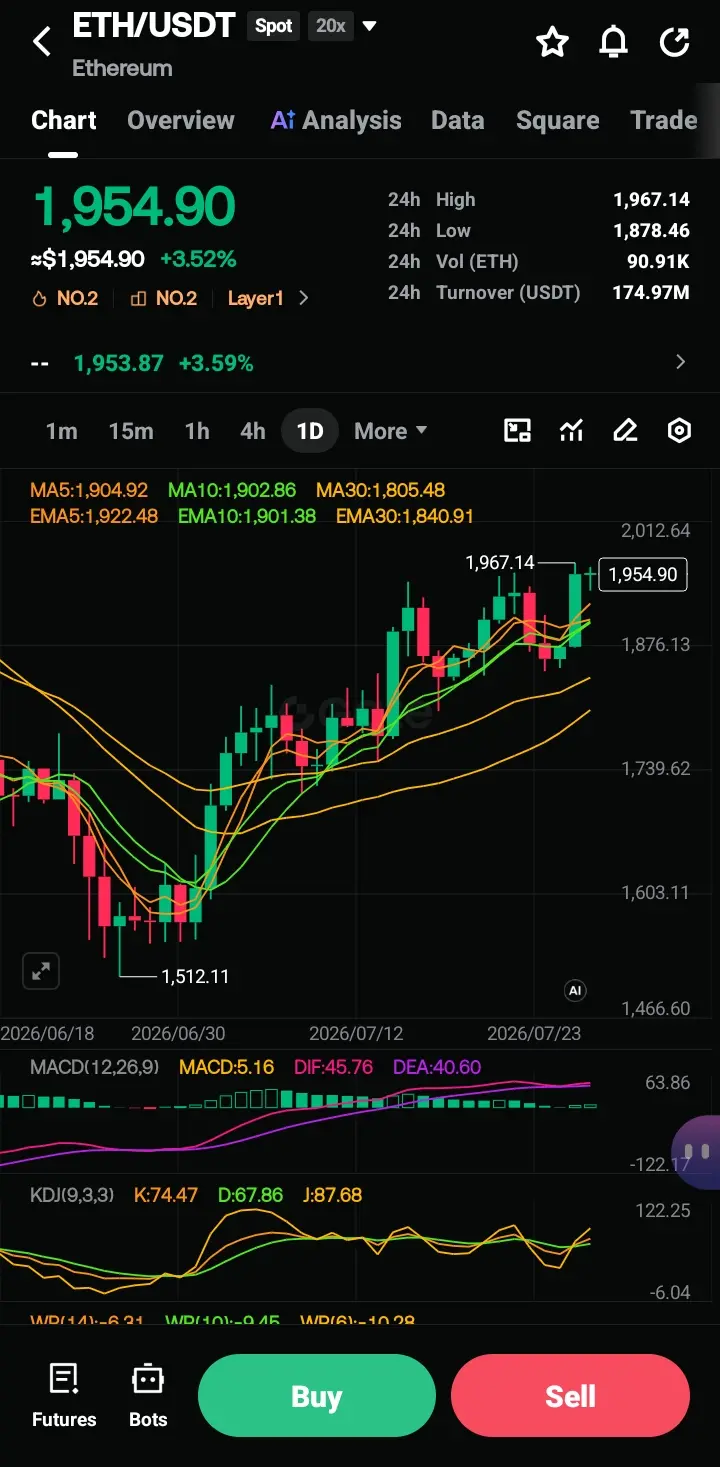This screenshot has width=720, height=1467.
Task: Expand chart to fullscreen
Action: tap(41, 971)
